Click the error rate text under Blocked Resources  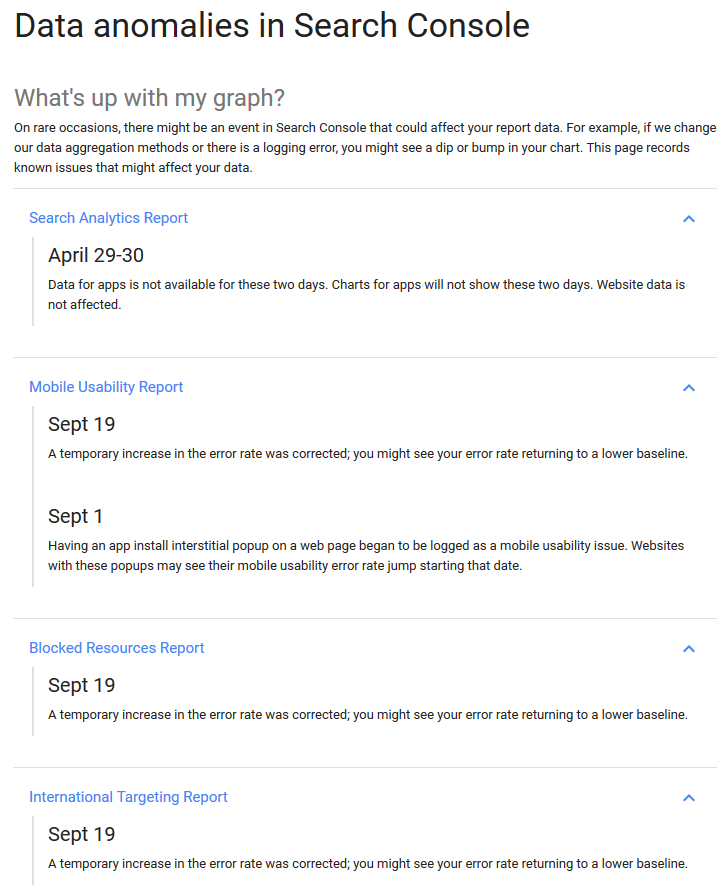tap(368, 715)
